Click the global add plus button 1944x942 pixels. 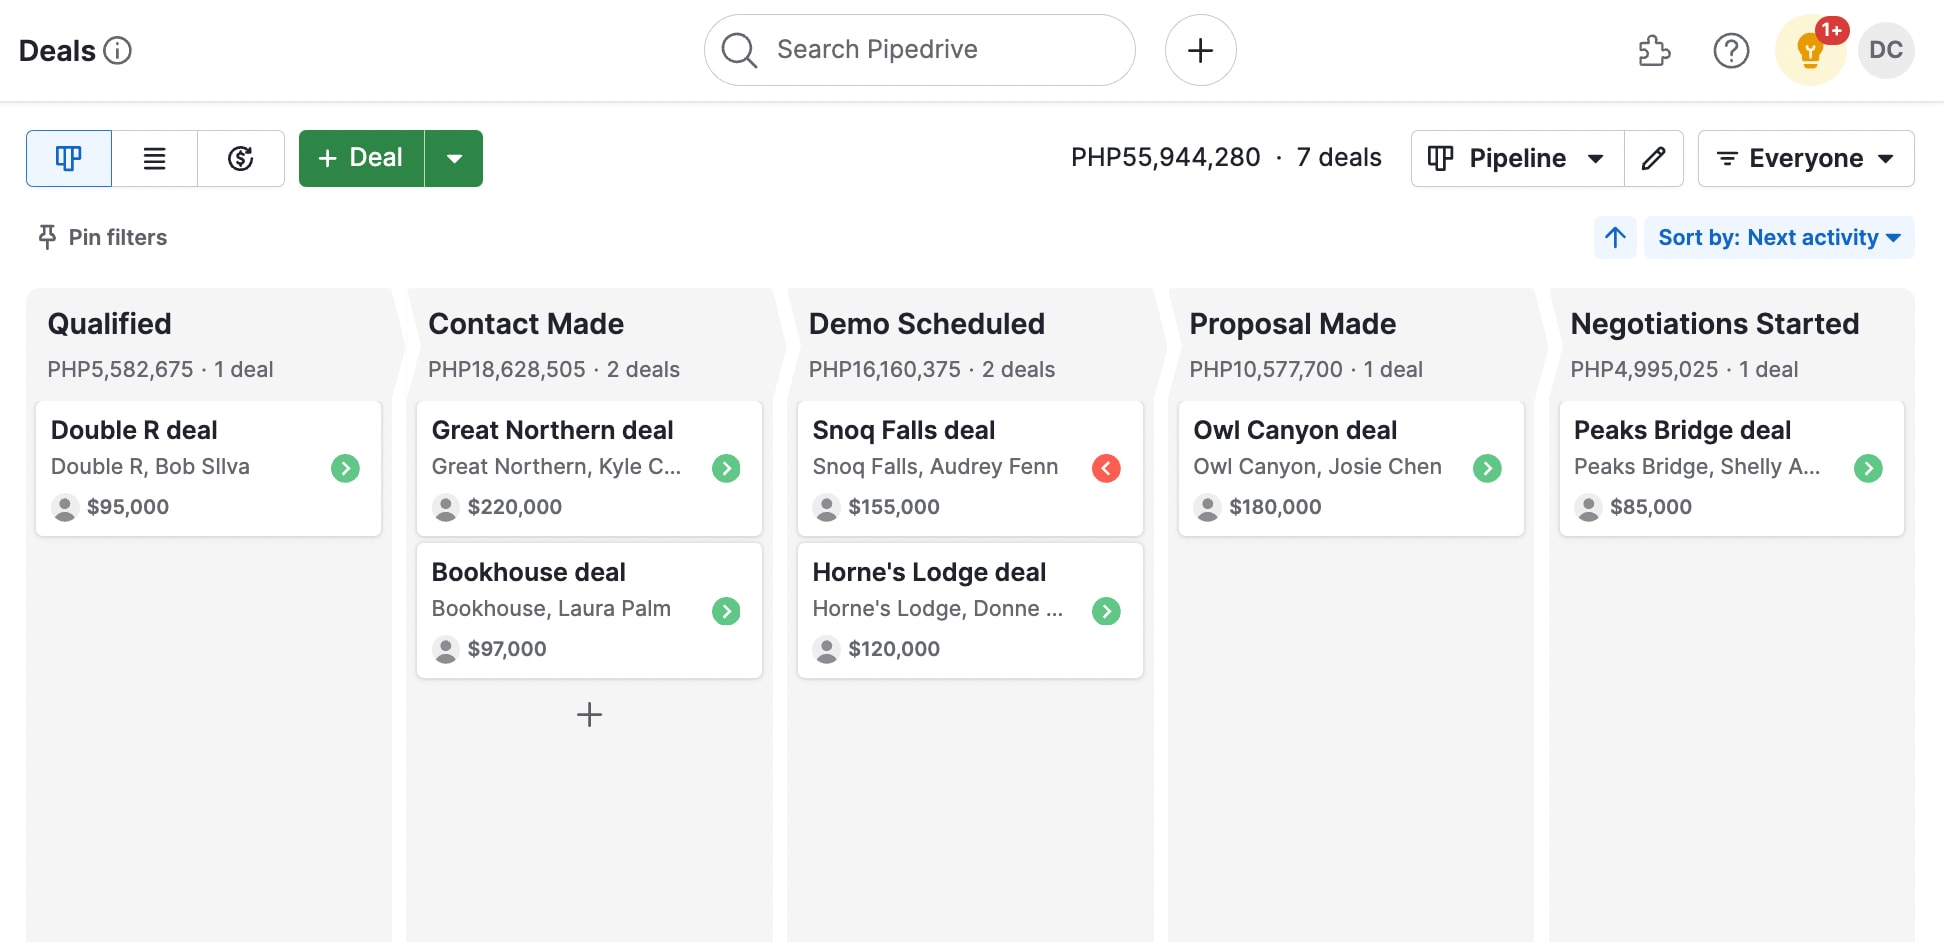point(1200,49)
